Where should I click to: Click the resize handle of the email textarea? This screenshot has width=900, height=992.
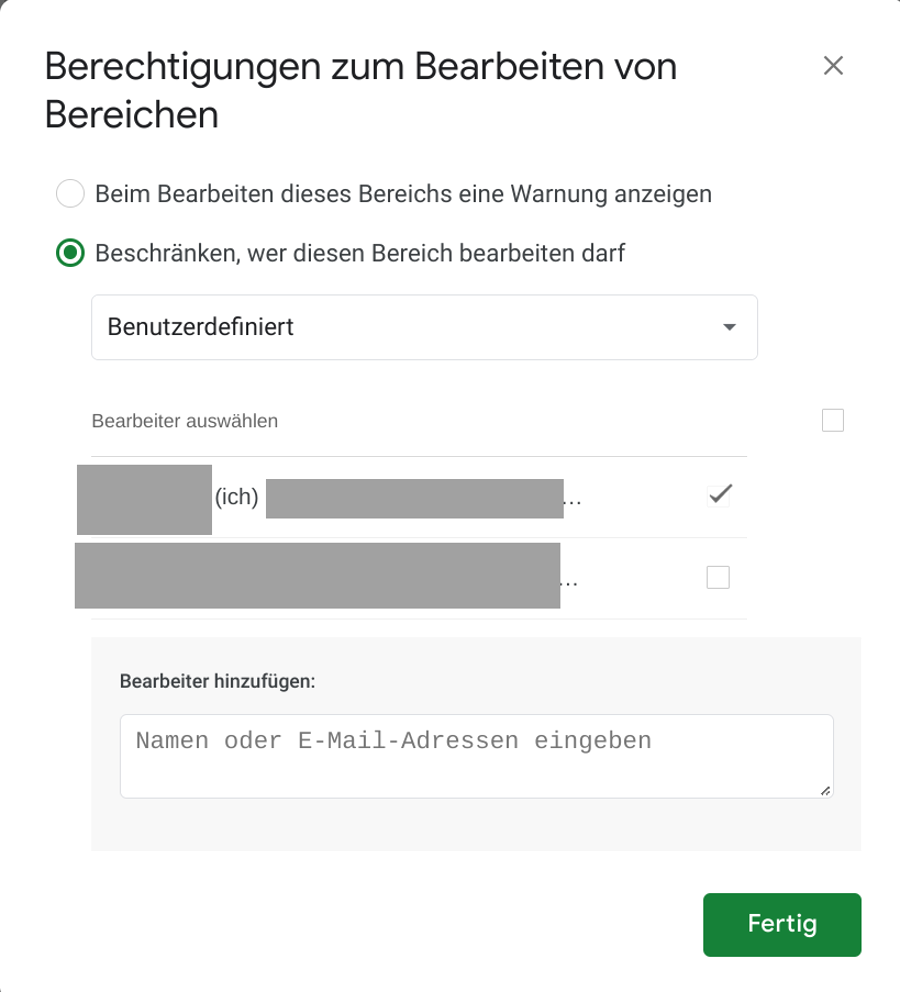(827, 791)
